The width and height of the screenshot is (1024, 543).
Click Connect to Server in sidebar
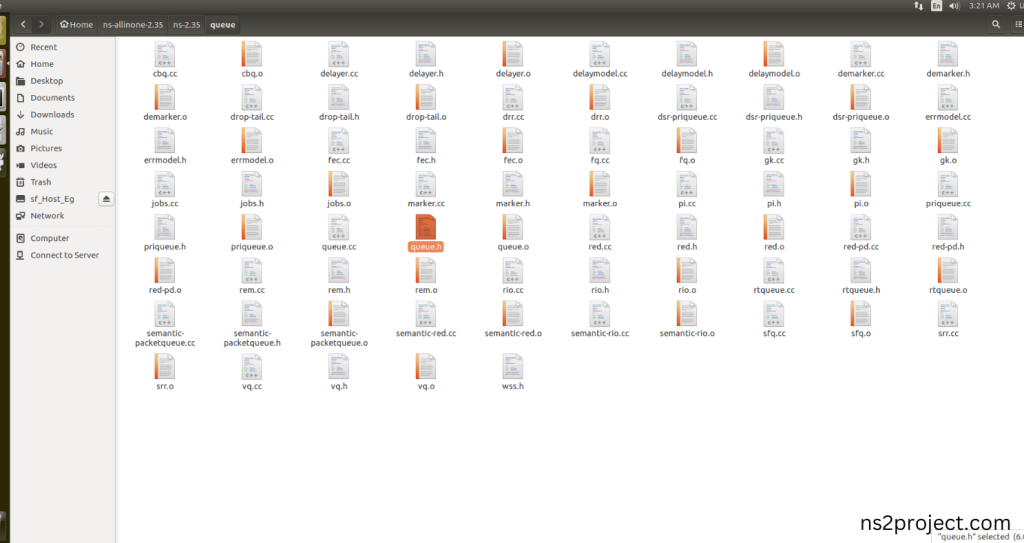[x=65, y=255]
